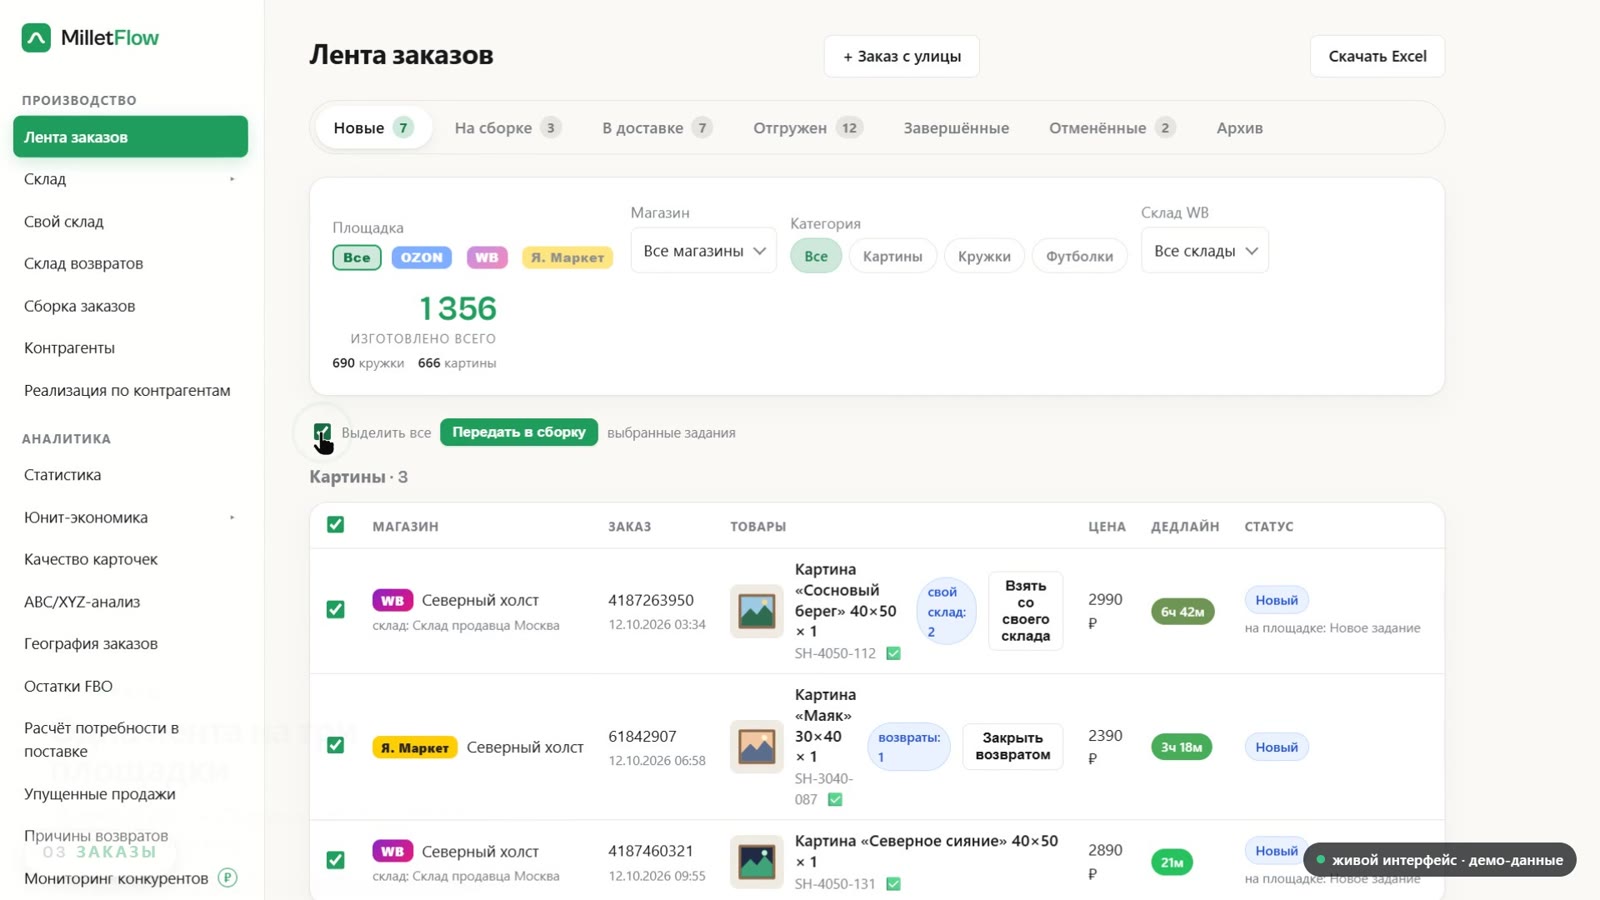Viewport: 1600px width, 900px height.
Task: Download orders via Скачать Excel
Action: (1377, 56)
